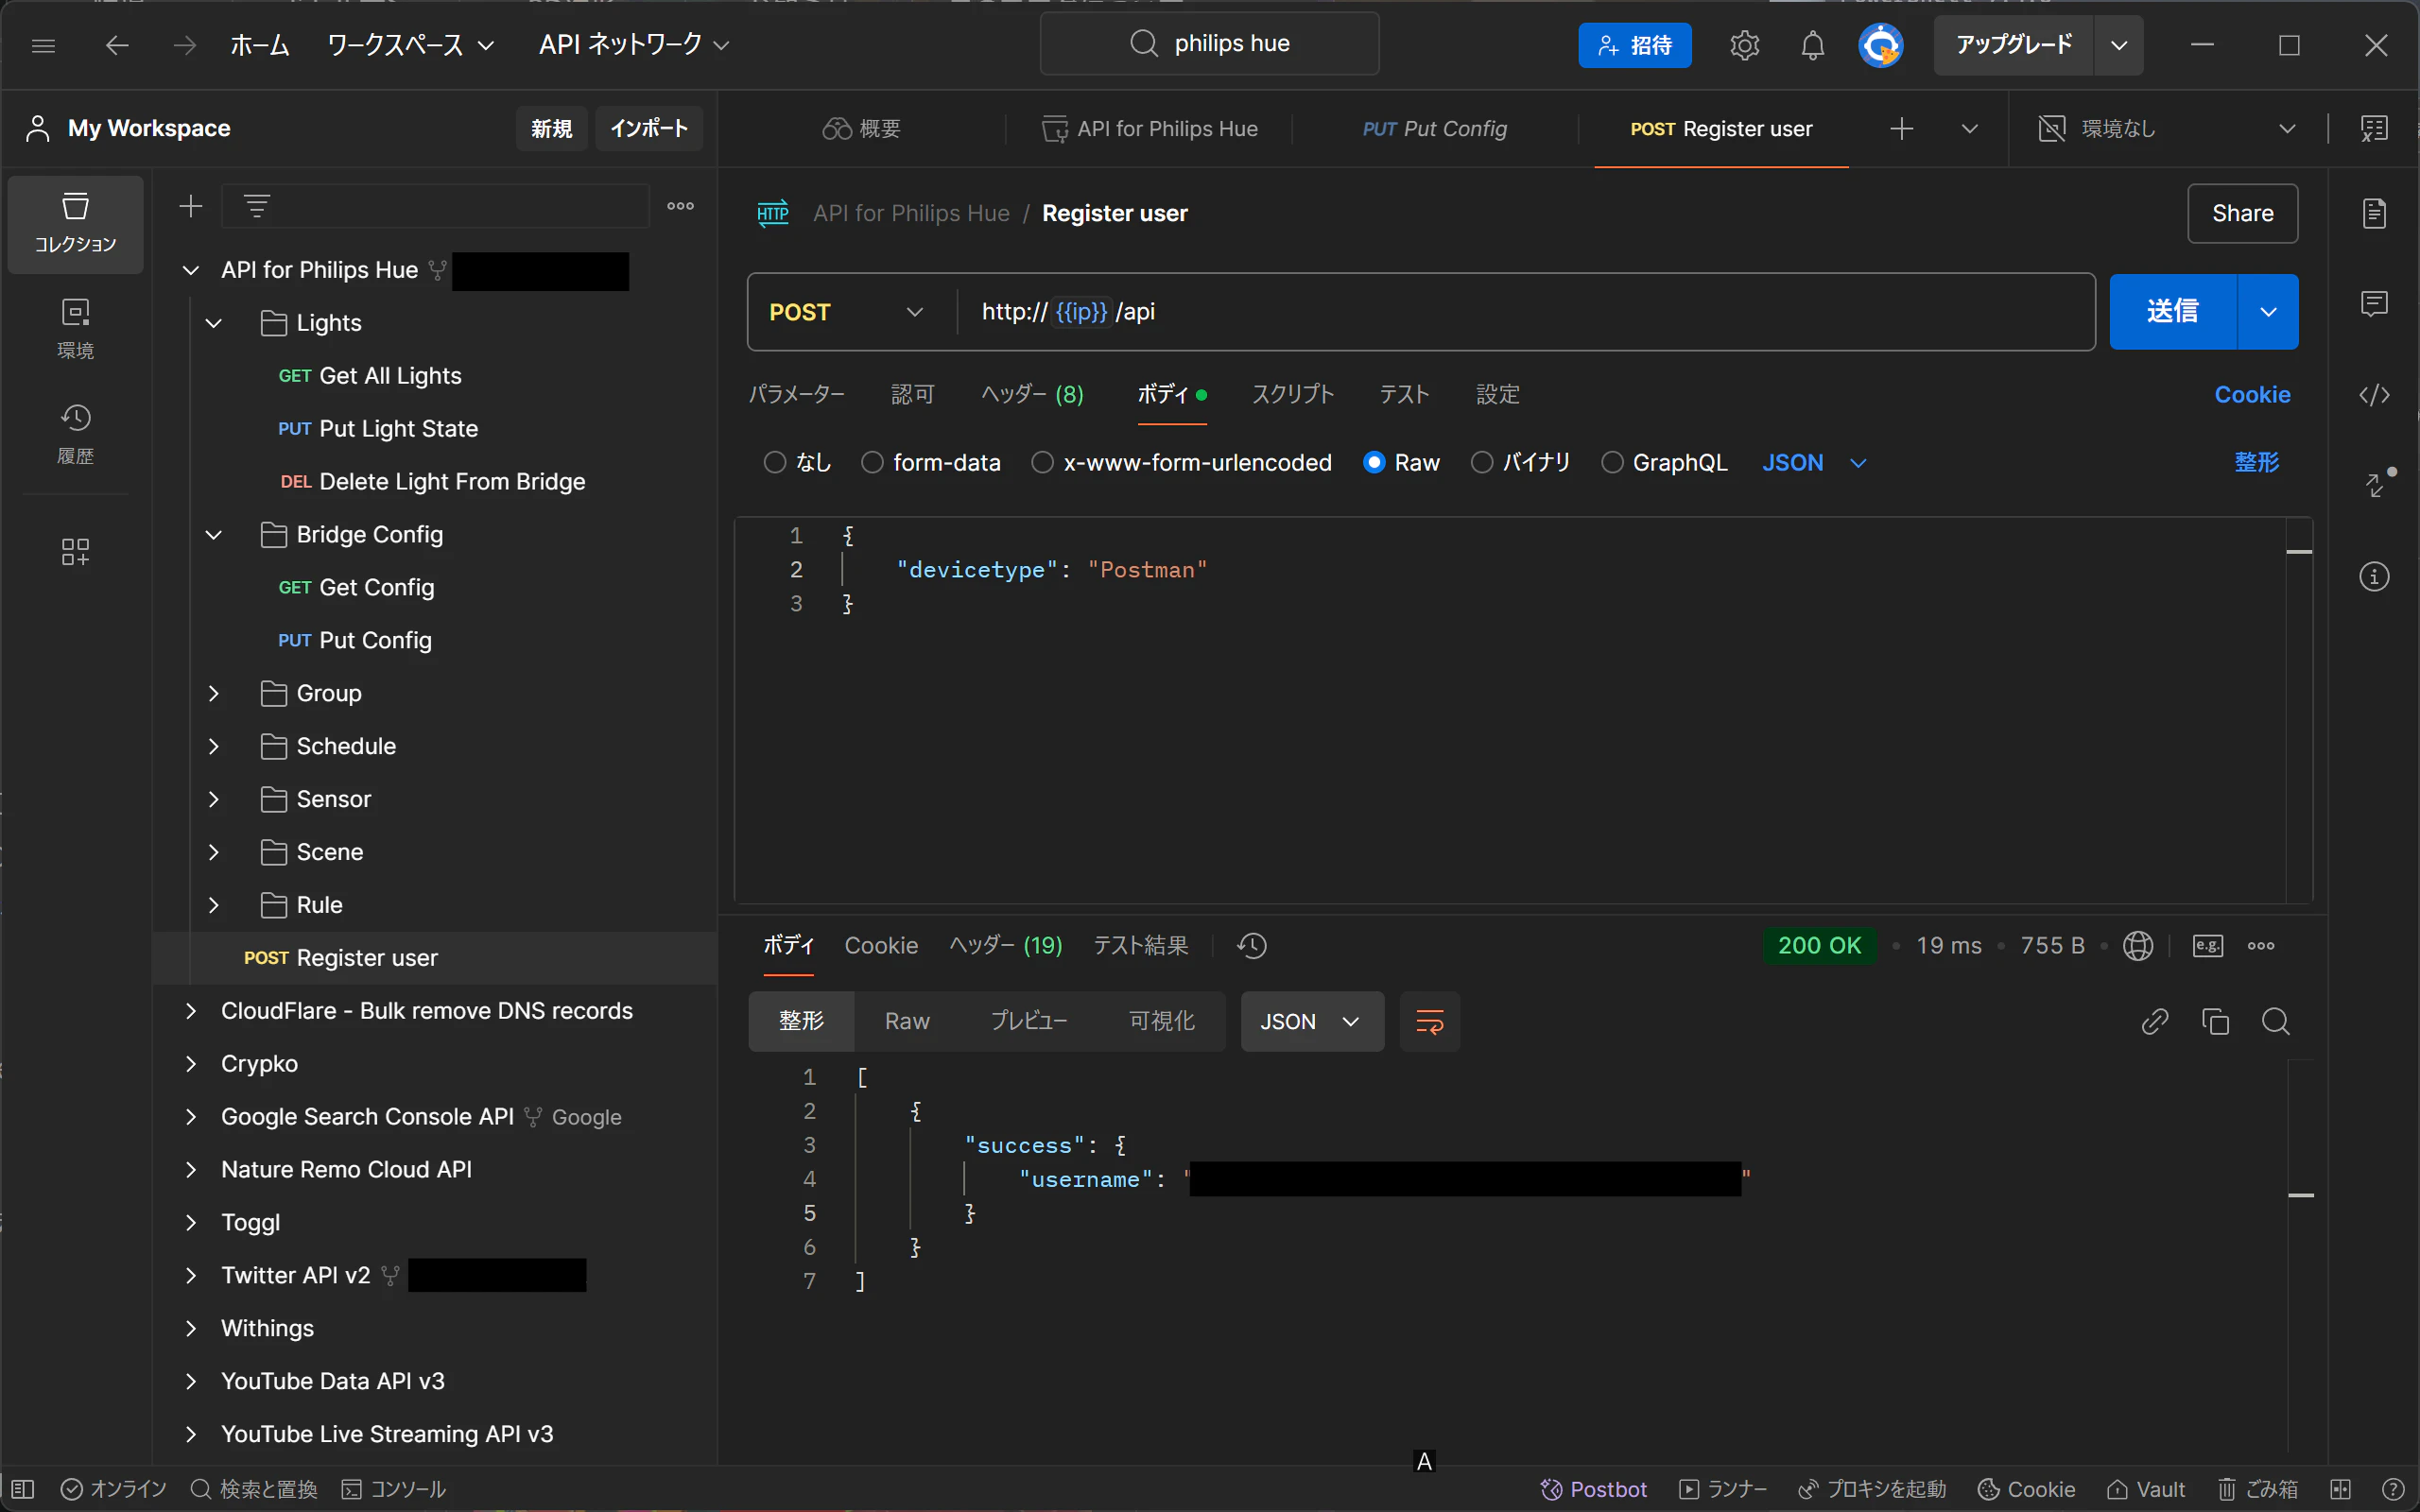
Task: Click the plus icon to create a new collection
Action: coord(190,206)
